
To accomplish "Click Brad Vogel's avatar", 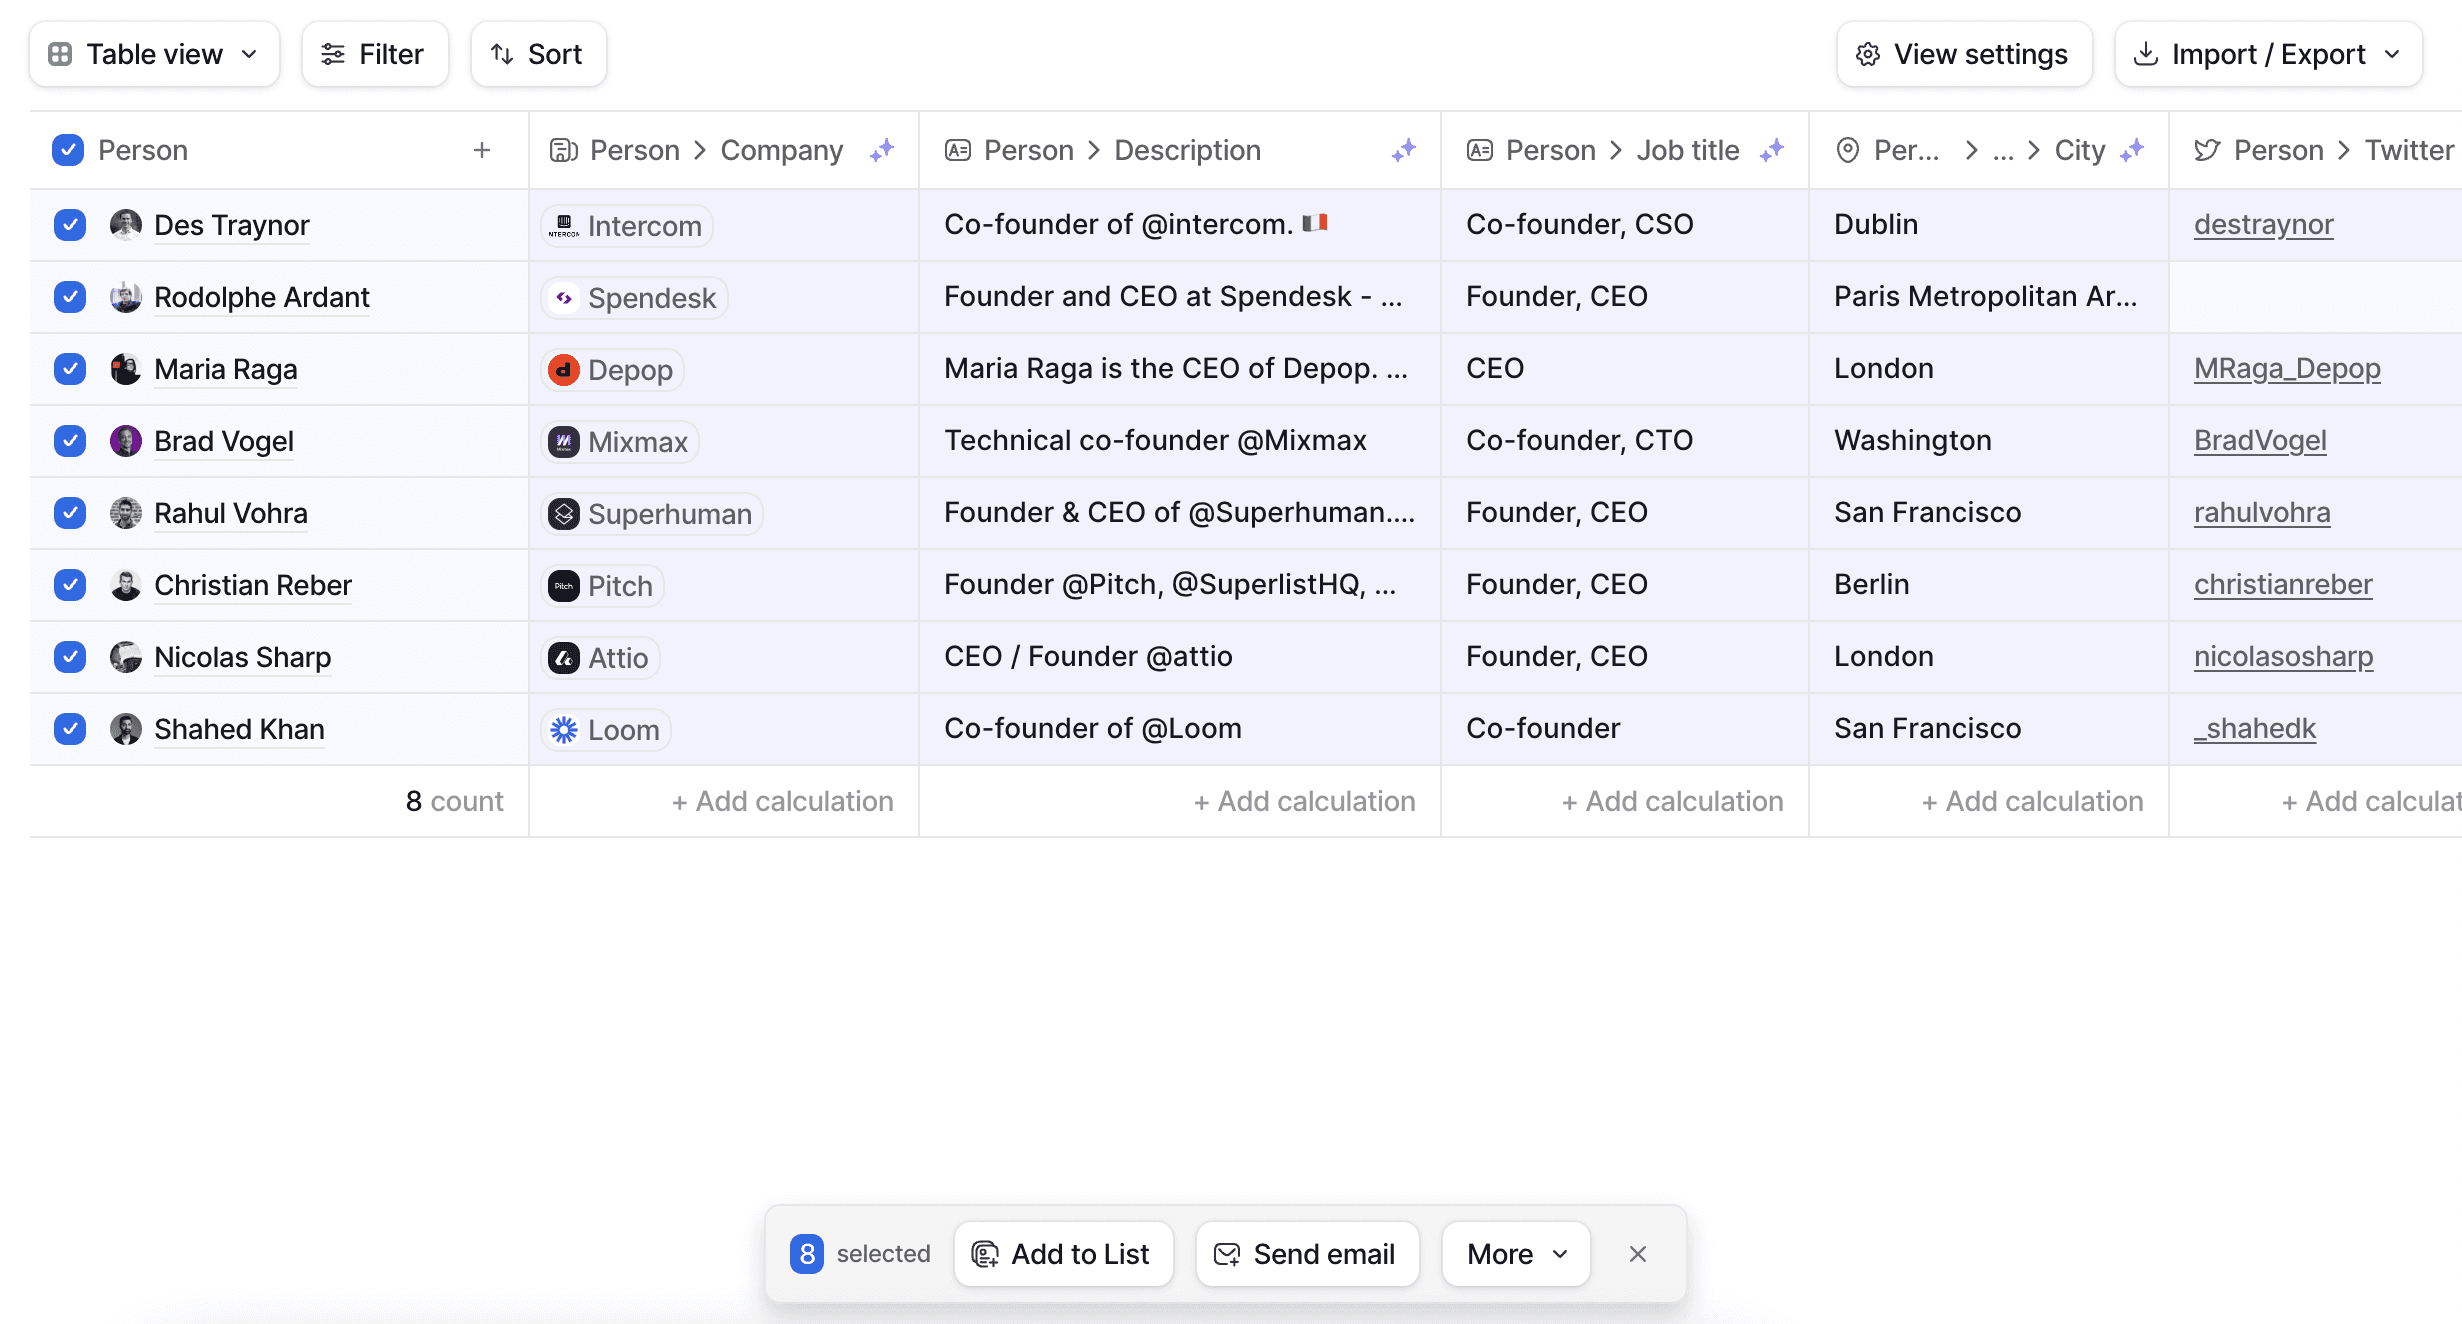I will 126,441.
